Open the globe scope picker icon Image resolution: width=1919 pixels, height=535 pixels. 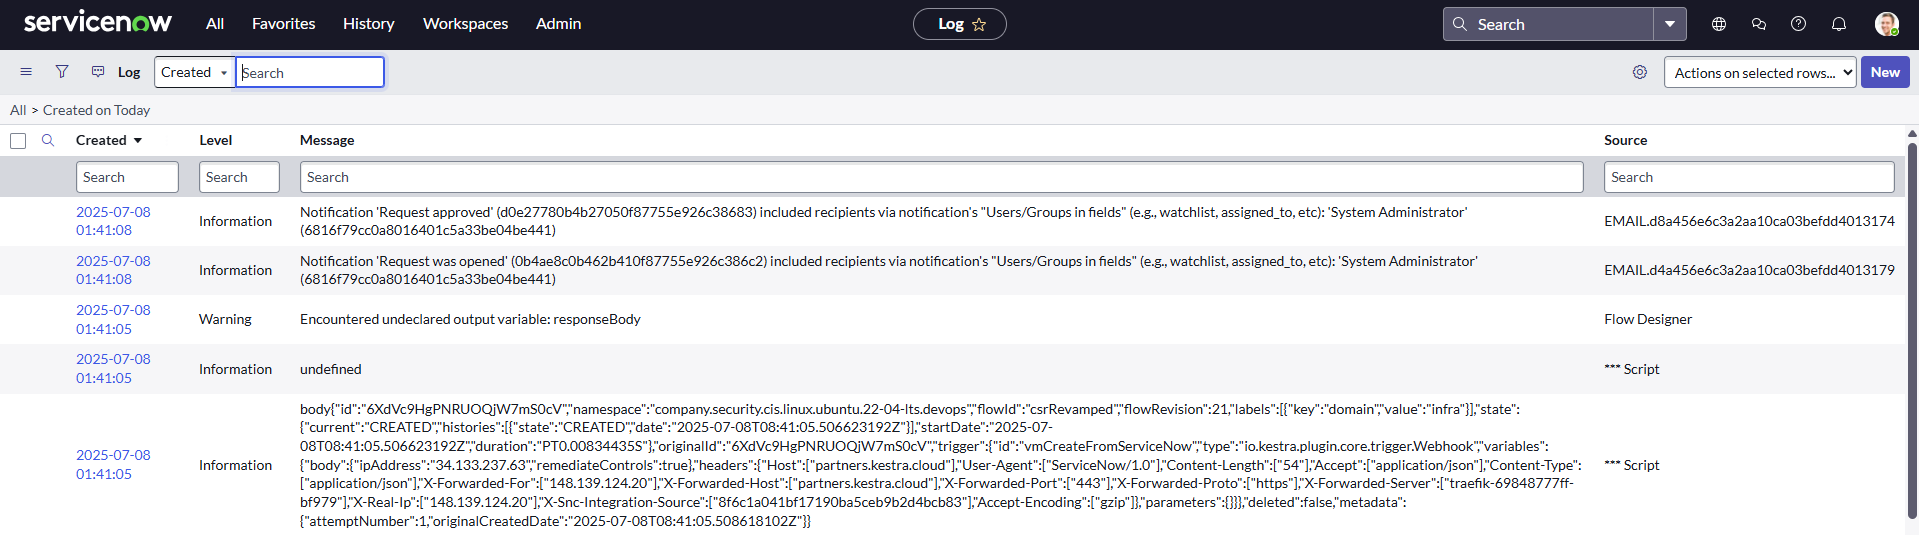(x=1719, y=24)
